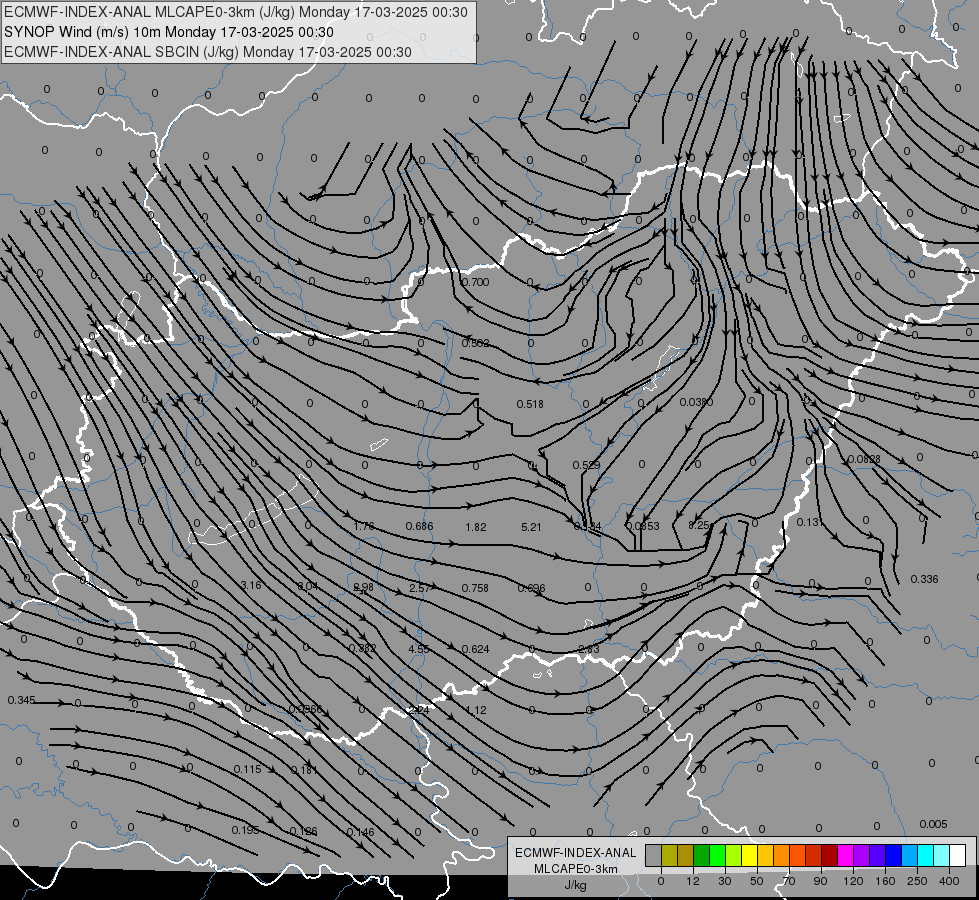Click the map value 4.55
The image size is (979, 900).
419,650
